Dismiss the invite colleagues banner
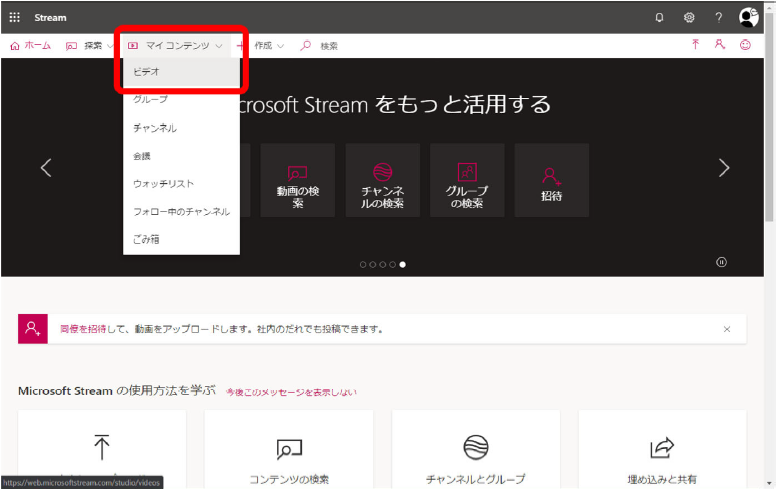 point(727,329)
